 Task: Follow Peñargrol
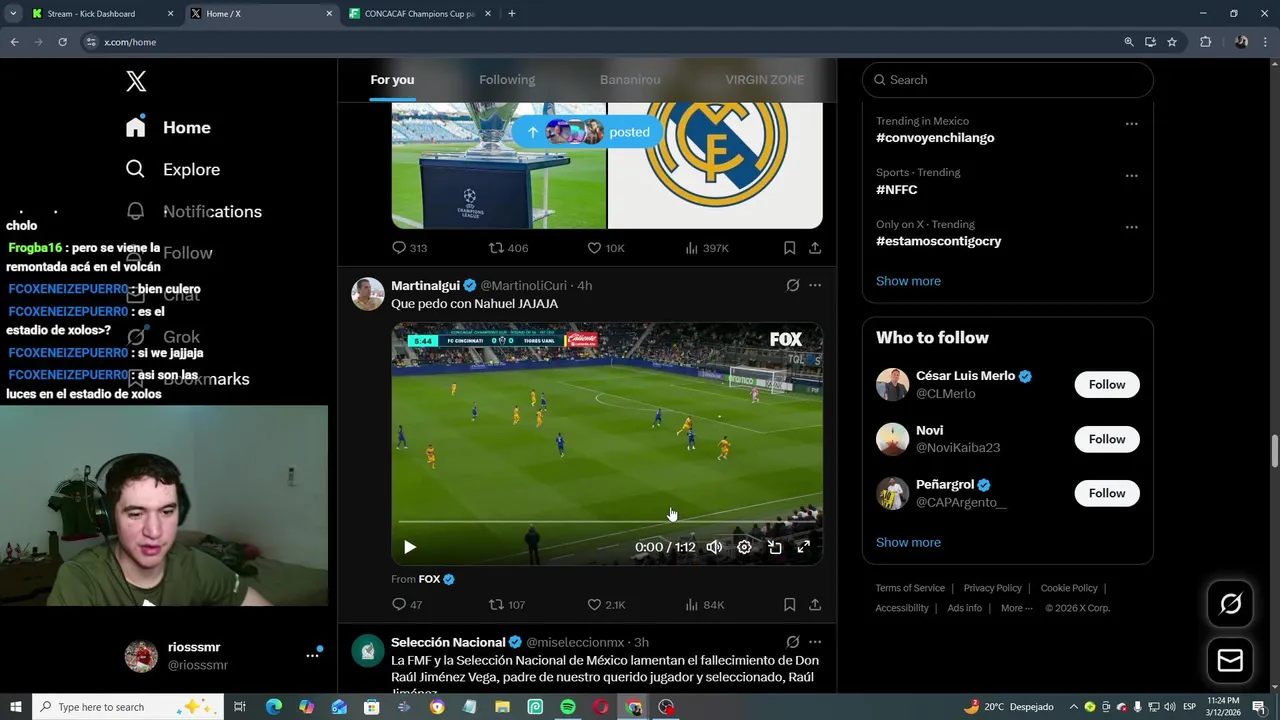1107,493
